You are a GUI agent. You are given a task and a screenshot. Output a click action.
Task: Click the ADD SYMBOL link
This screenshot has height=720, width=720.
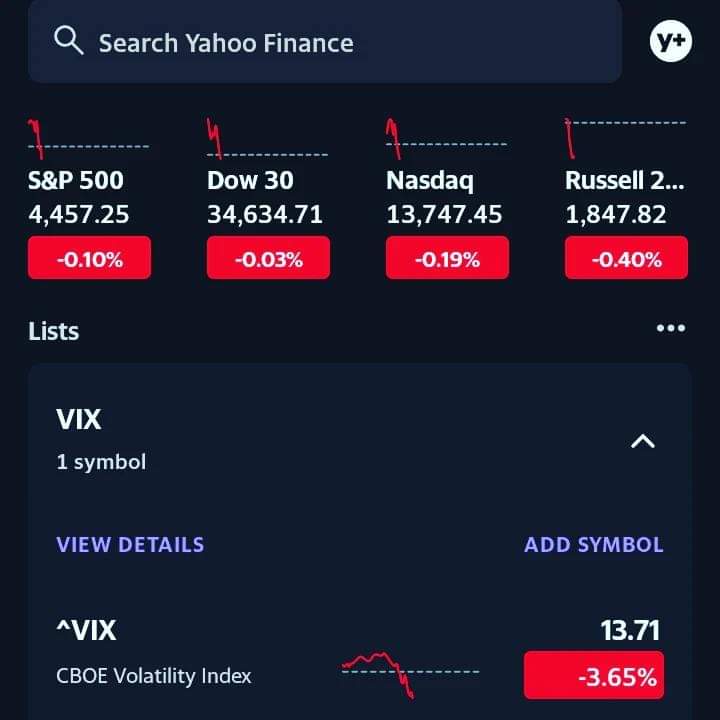point(594,545)
